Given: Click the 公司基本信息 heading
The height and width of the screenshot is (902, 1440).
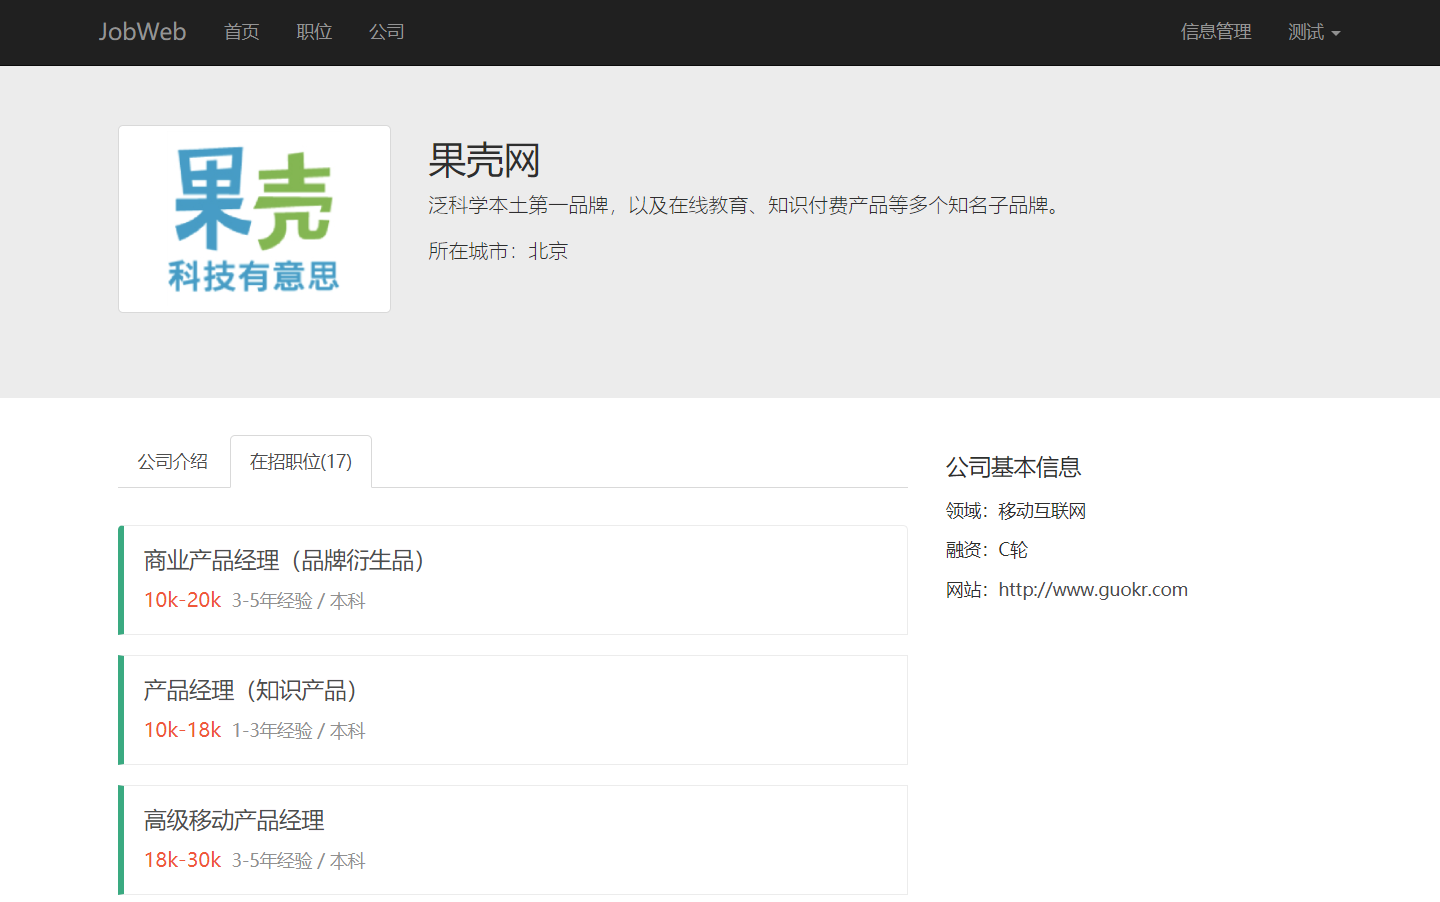Looking at the screenshot, I should (1014, 467).
